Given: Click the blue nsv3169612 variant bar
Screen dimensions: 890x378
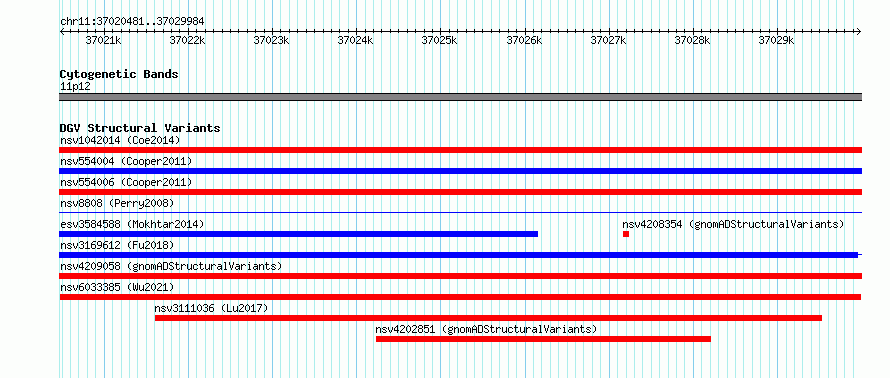Looking at the screenshot, I should click(459, 255).
